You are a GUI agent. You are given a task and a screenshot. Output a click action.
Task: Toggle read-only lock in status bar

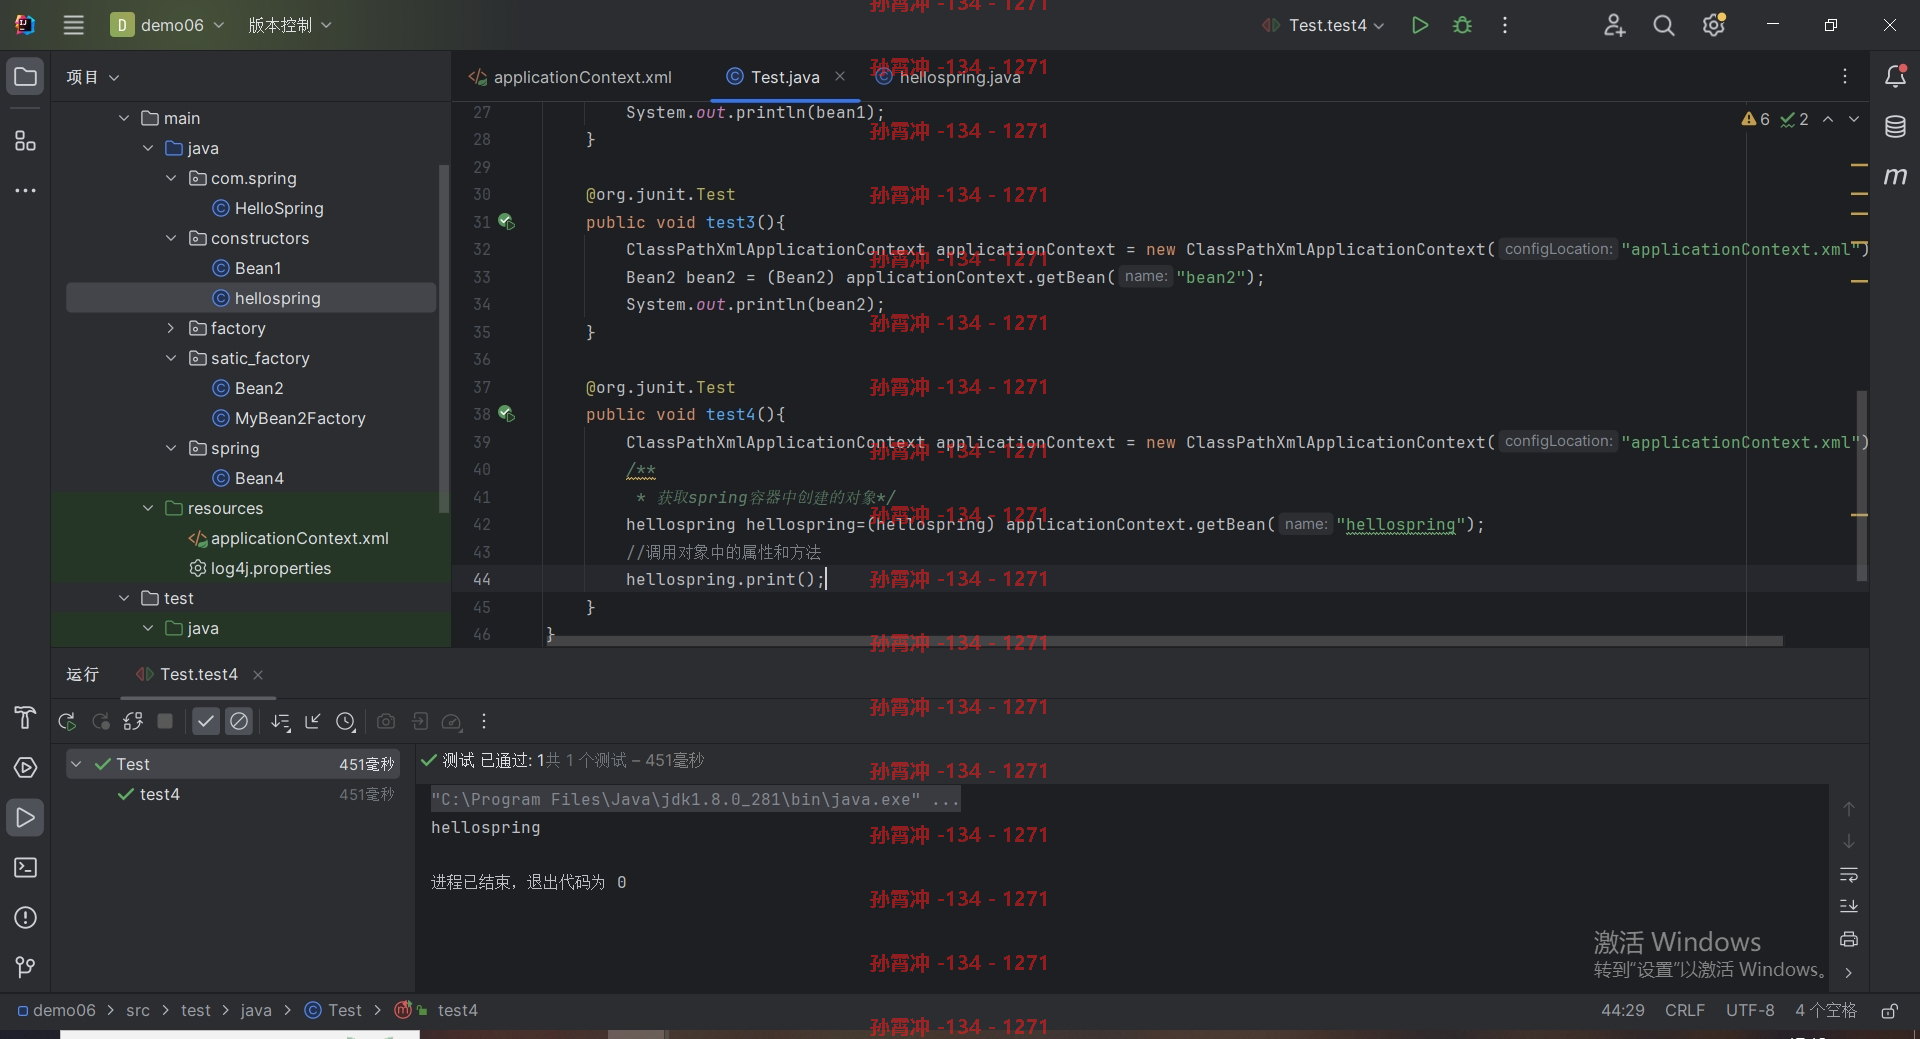pyautogui.click(x=1889, y=1011)
